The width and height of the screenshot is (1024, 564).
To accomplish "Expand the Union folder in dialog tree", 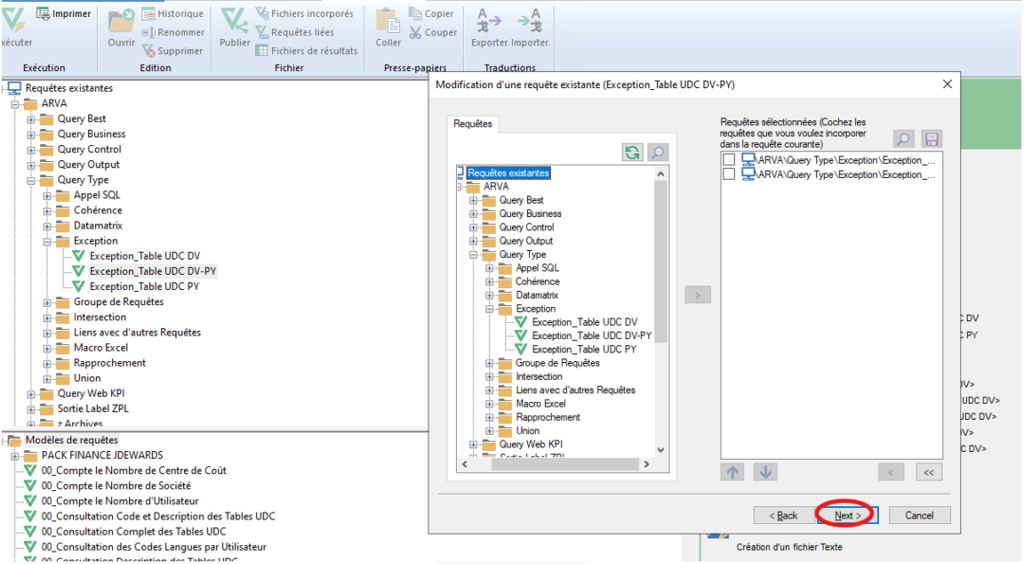I will 490,431.
